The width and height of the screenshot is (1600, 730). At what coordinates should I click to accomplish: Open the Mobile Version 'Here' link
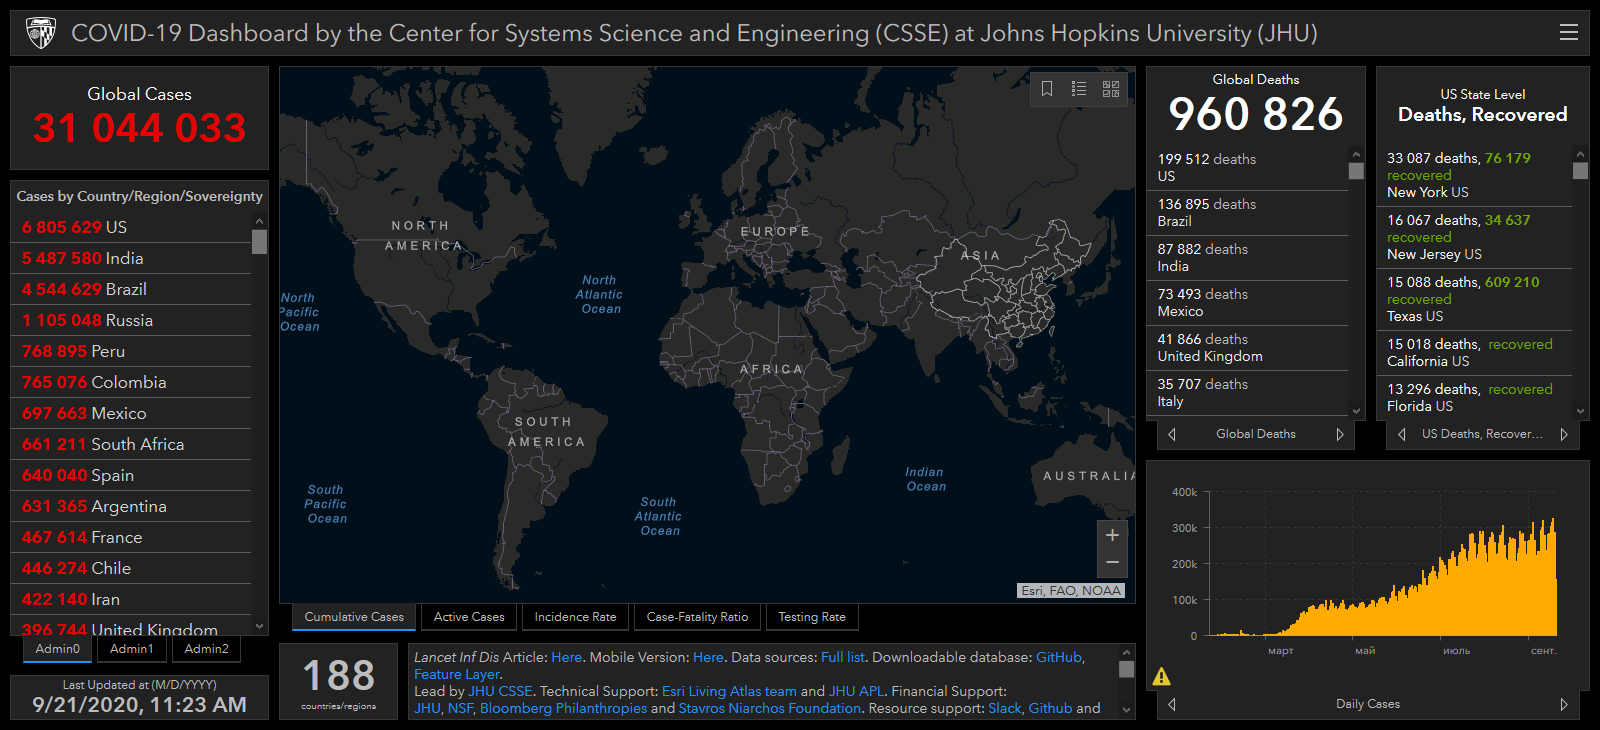tap(708, 657)
